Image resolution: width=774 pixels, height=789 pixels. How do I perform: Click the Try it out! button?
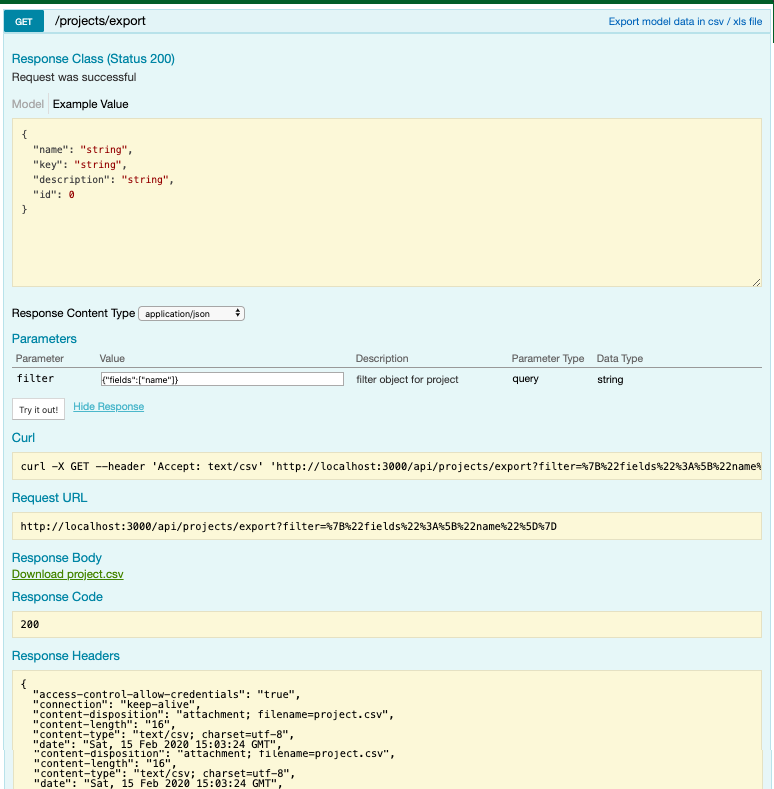(38, 409)
